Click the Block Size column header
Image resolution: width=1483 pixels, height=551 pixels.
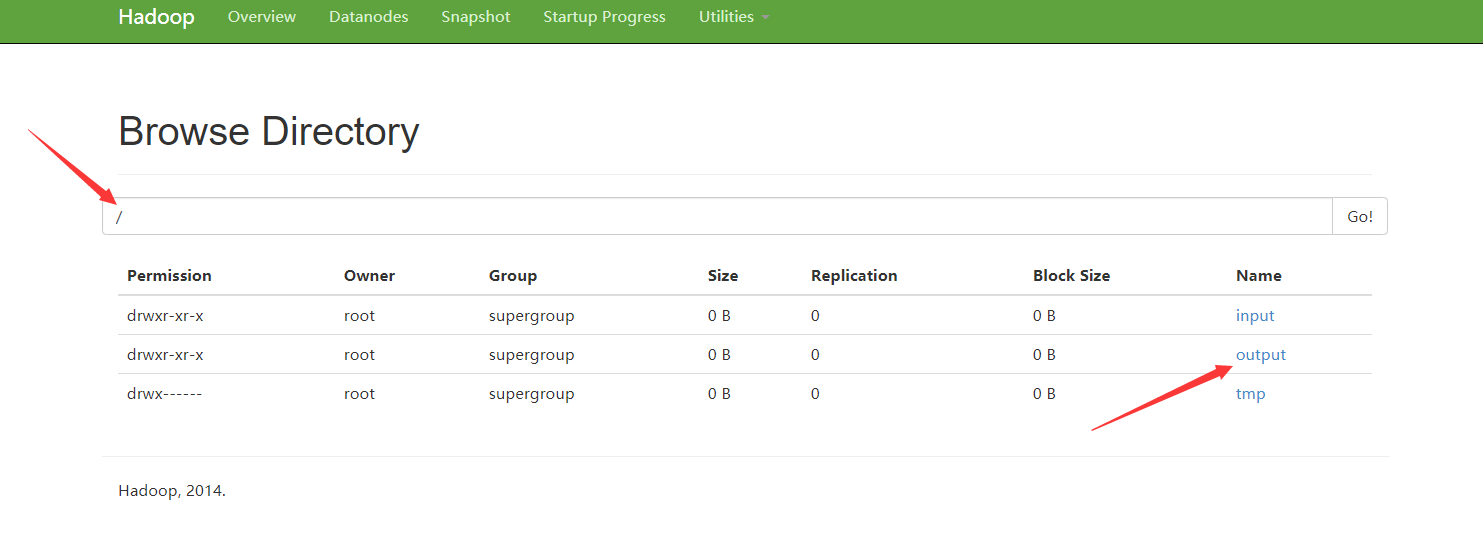(x=1071, y=276)
